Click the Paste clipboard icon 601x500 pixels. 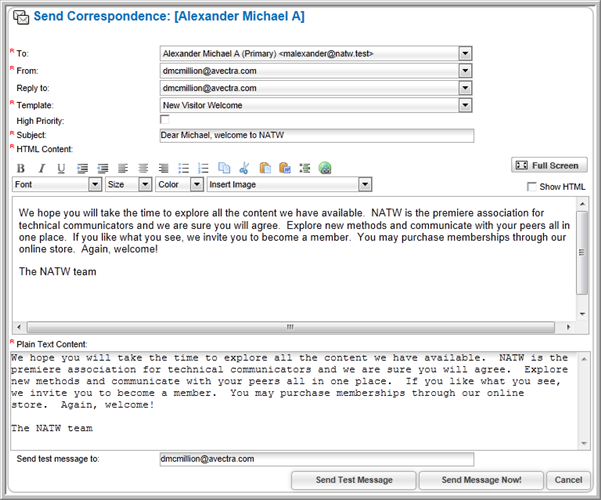point(265,168)
